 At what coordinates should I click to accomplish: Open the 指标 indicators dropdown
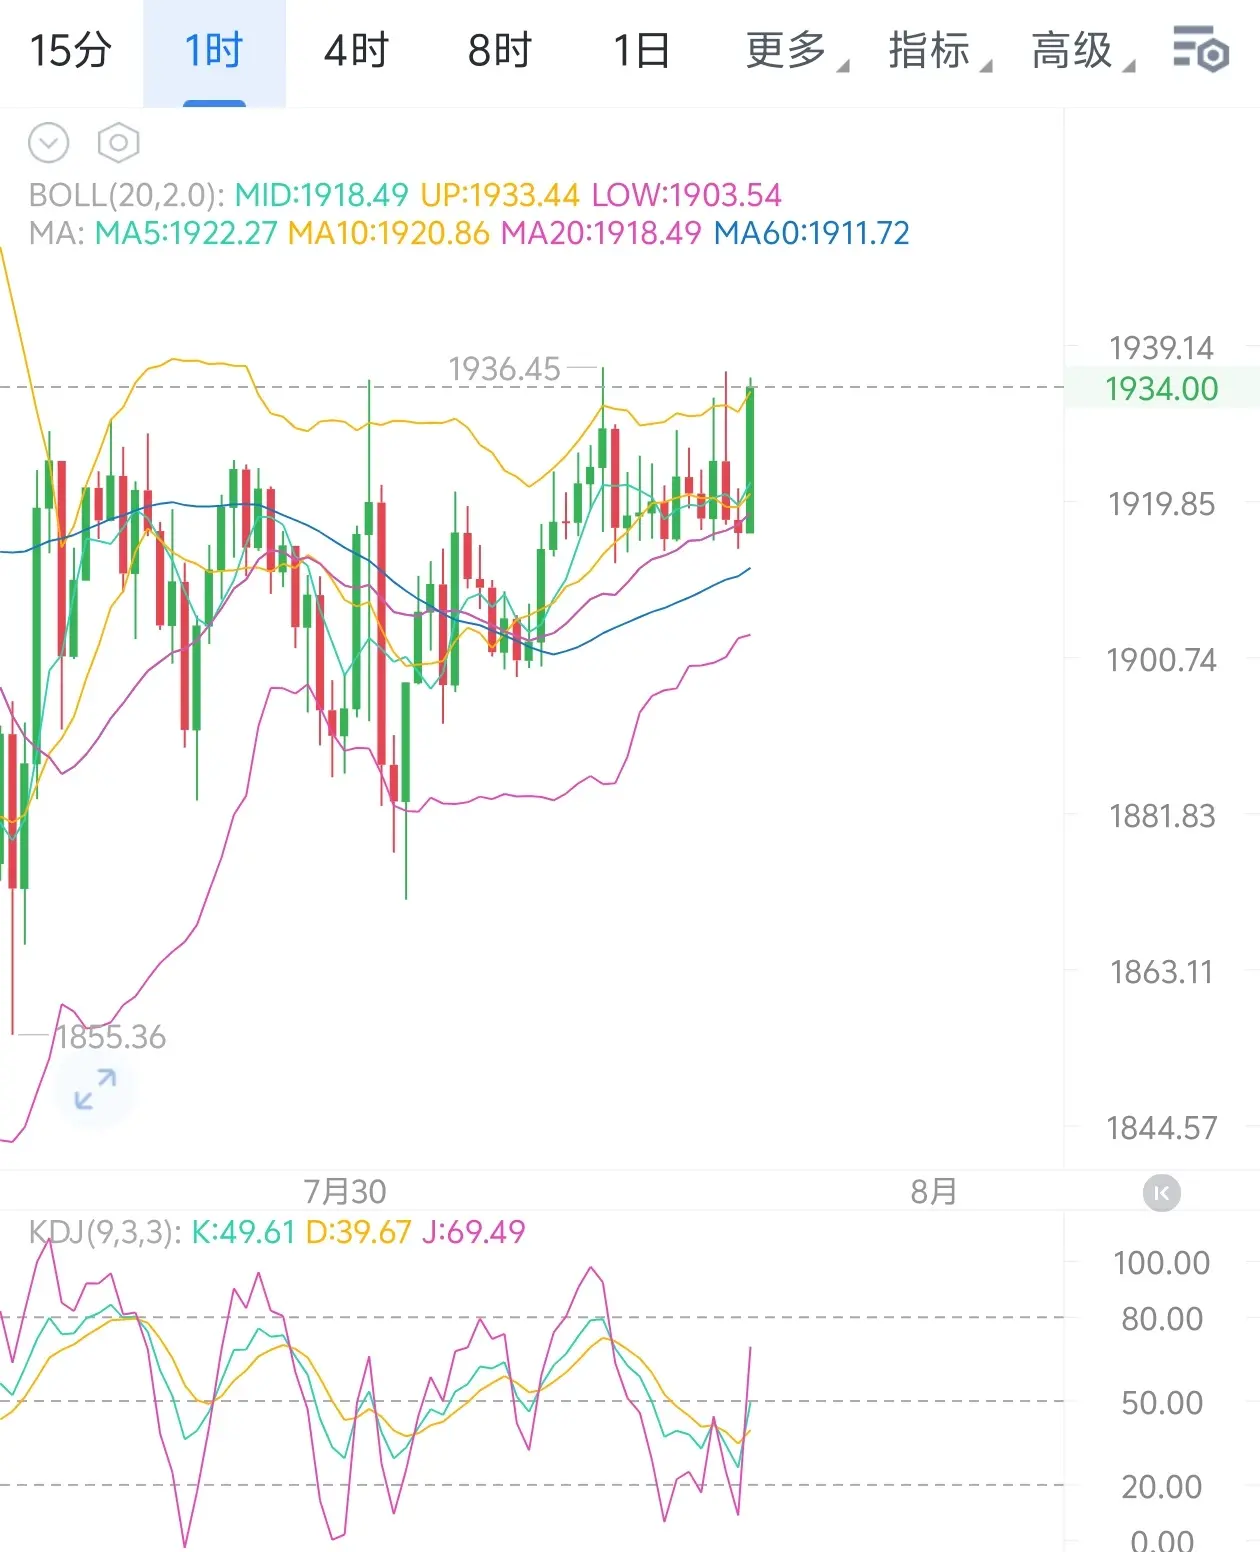[x=939, y=51]
